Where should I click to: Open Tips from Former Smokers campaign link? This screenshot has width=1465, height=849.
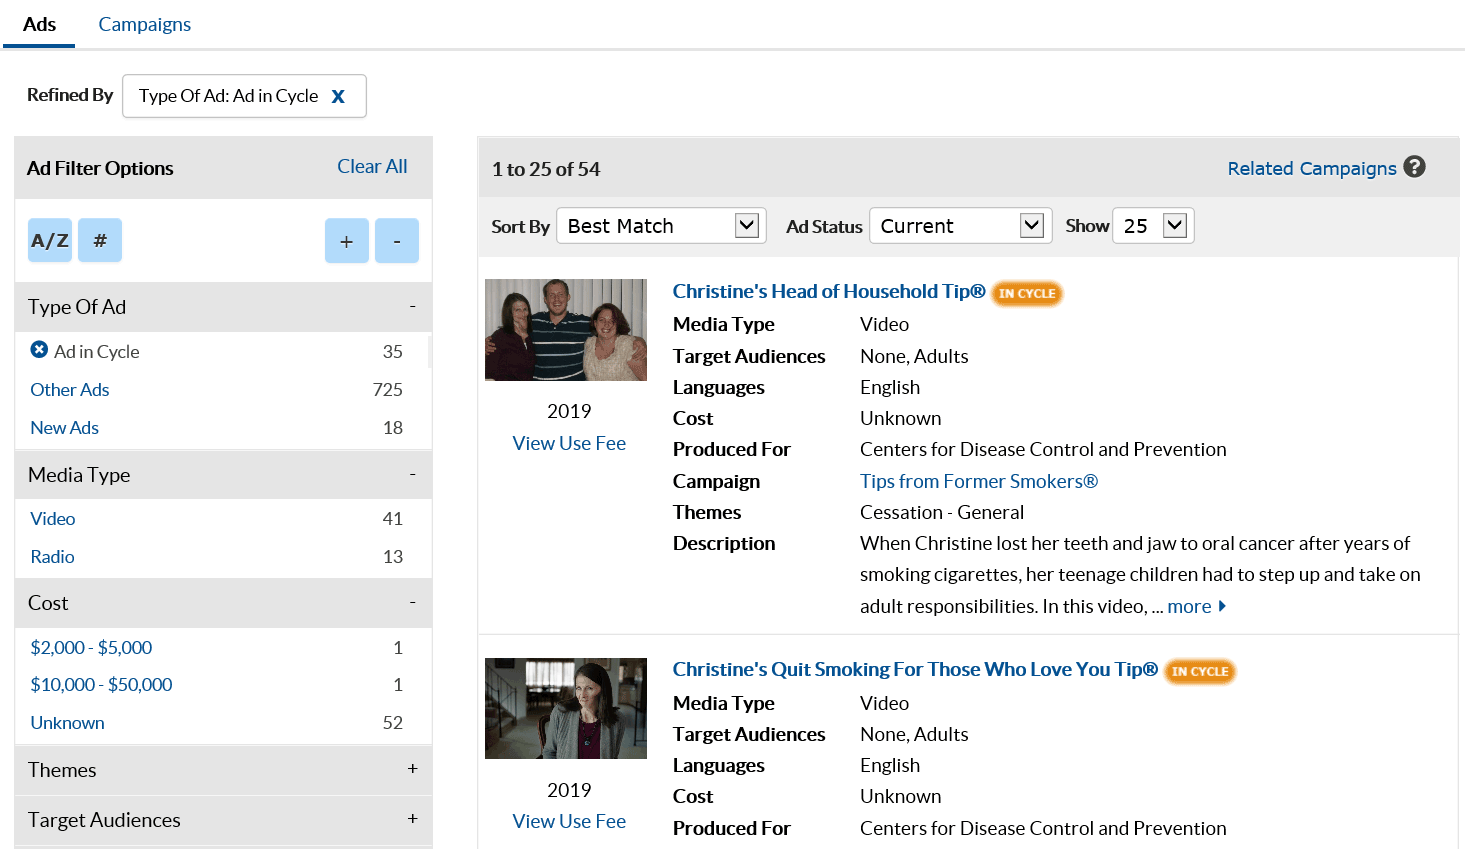[978, 481]
